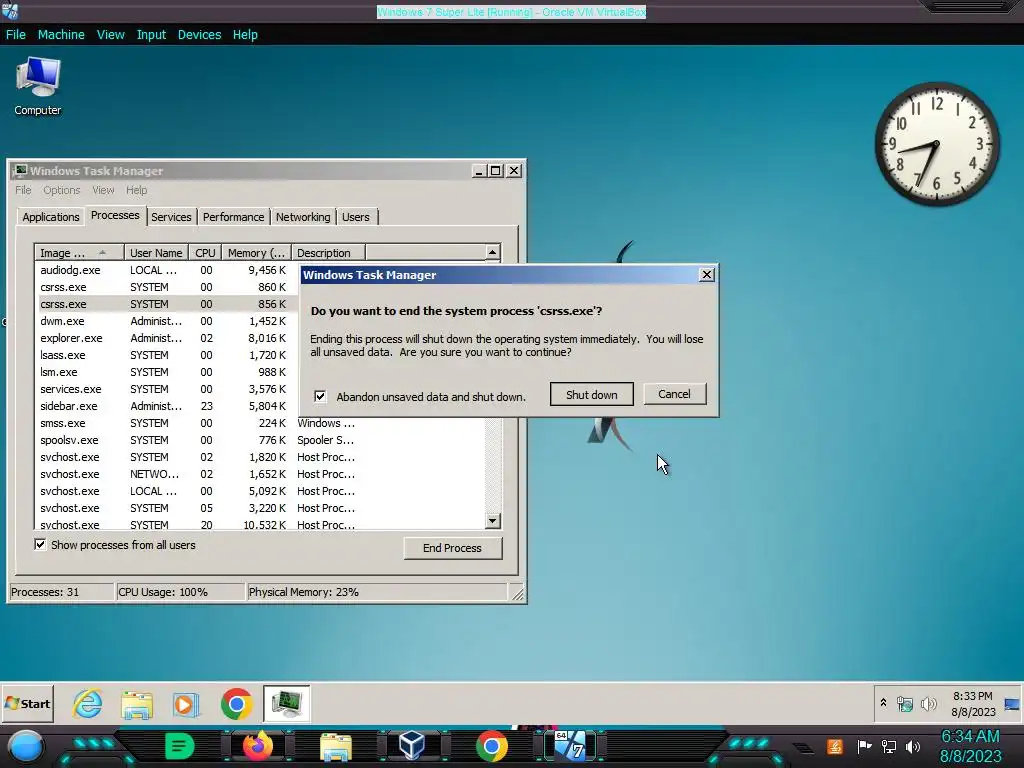Click process list scroll up arrow

coord(493,252)
